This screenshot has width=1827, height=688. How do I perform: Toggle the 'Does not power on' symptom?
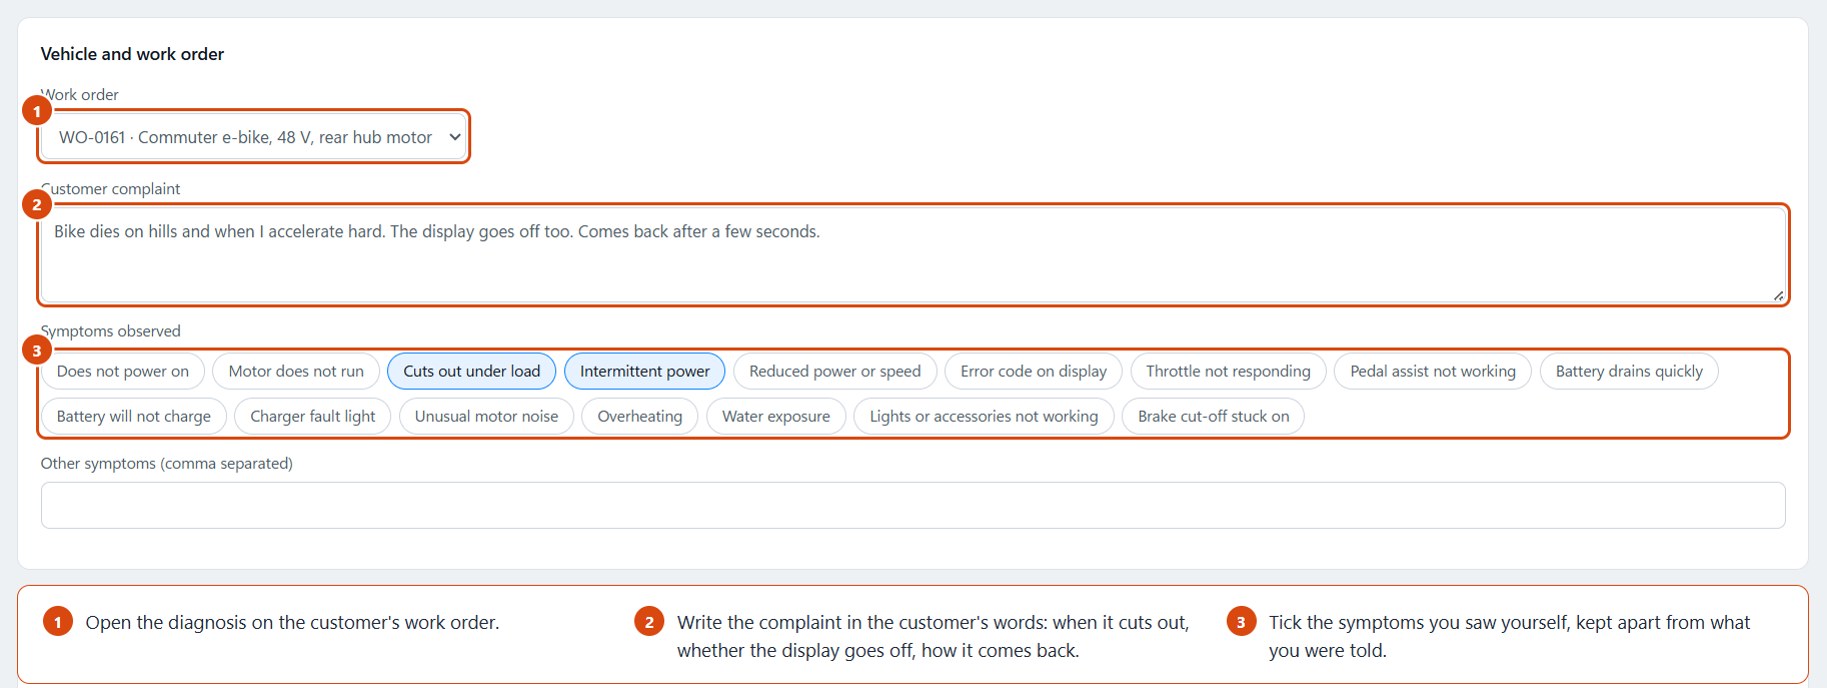123,371
